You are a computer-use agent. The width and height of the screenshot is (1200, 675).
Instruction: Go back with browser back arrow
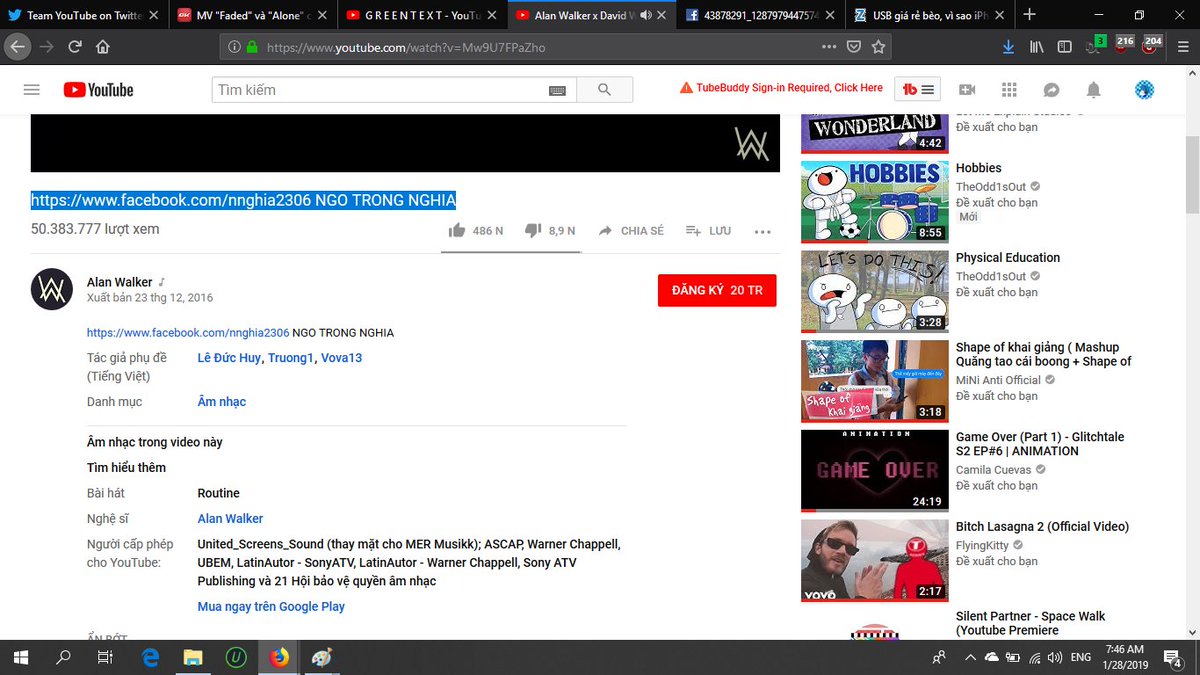pyautogui.click(x=17, y=46)
